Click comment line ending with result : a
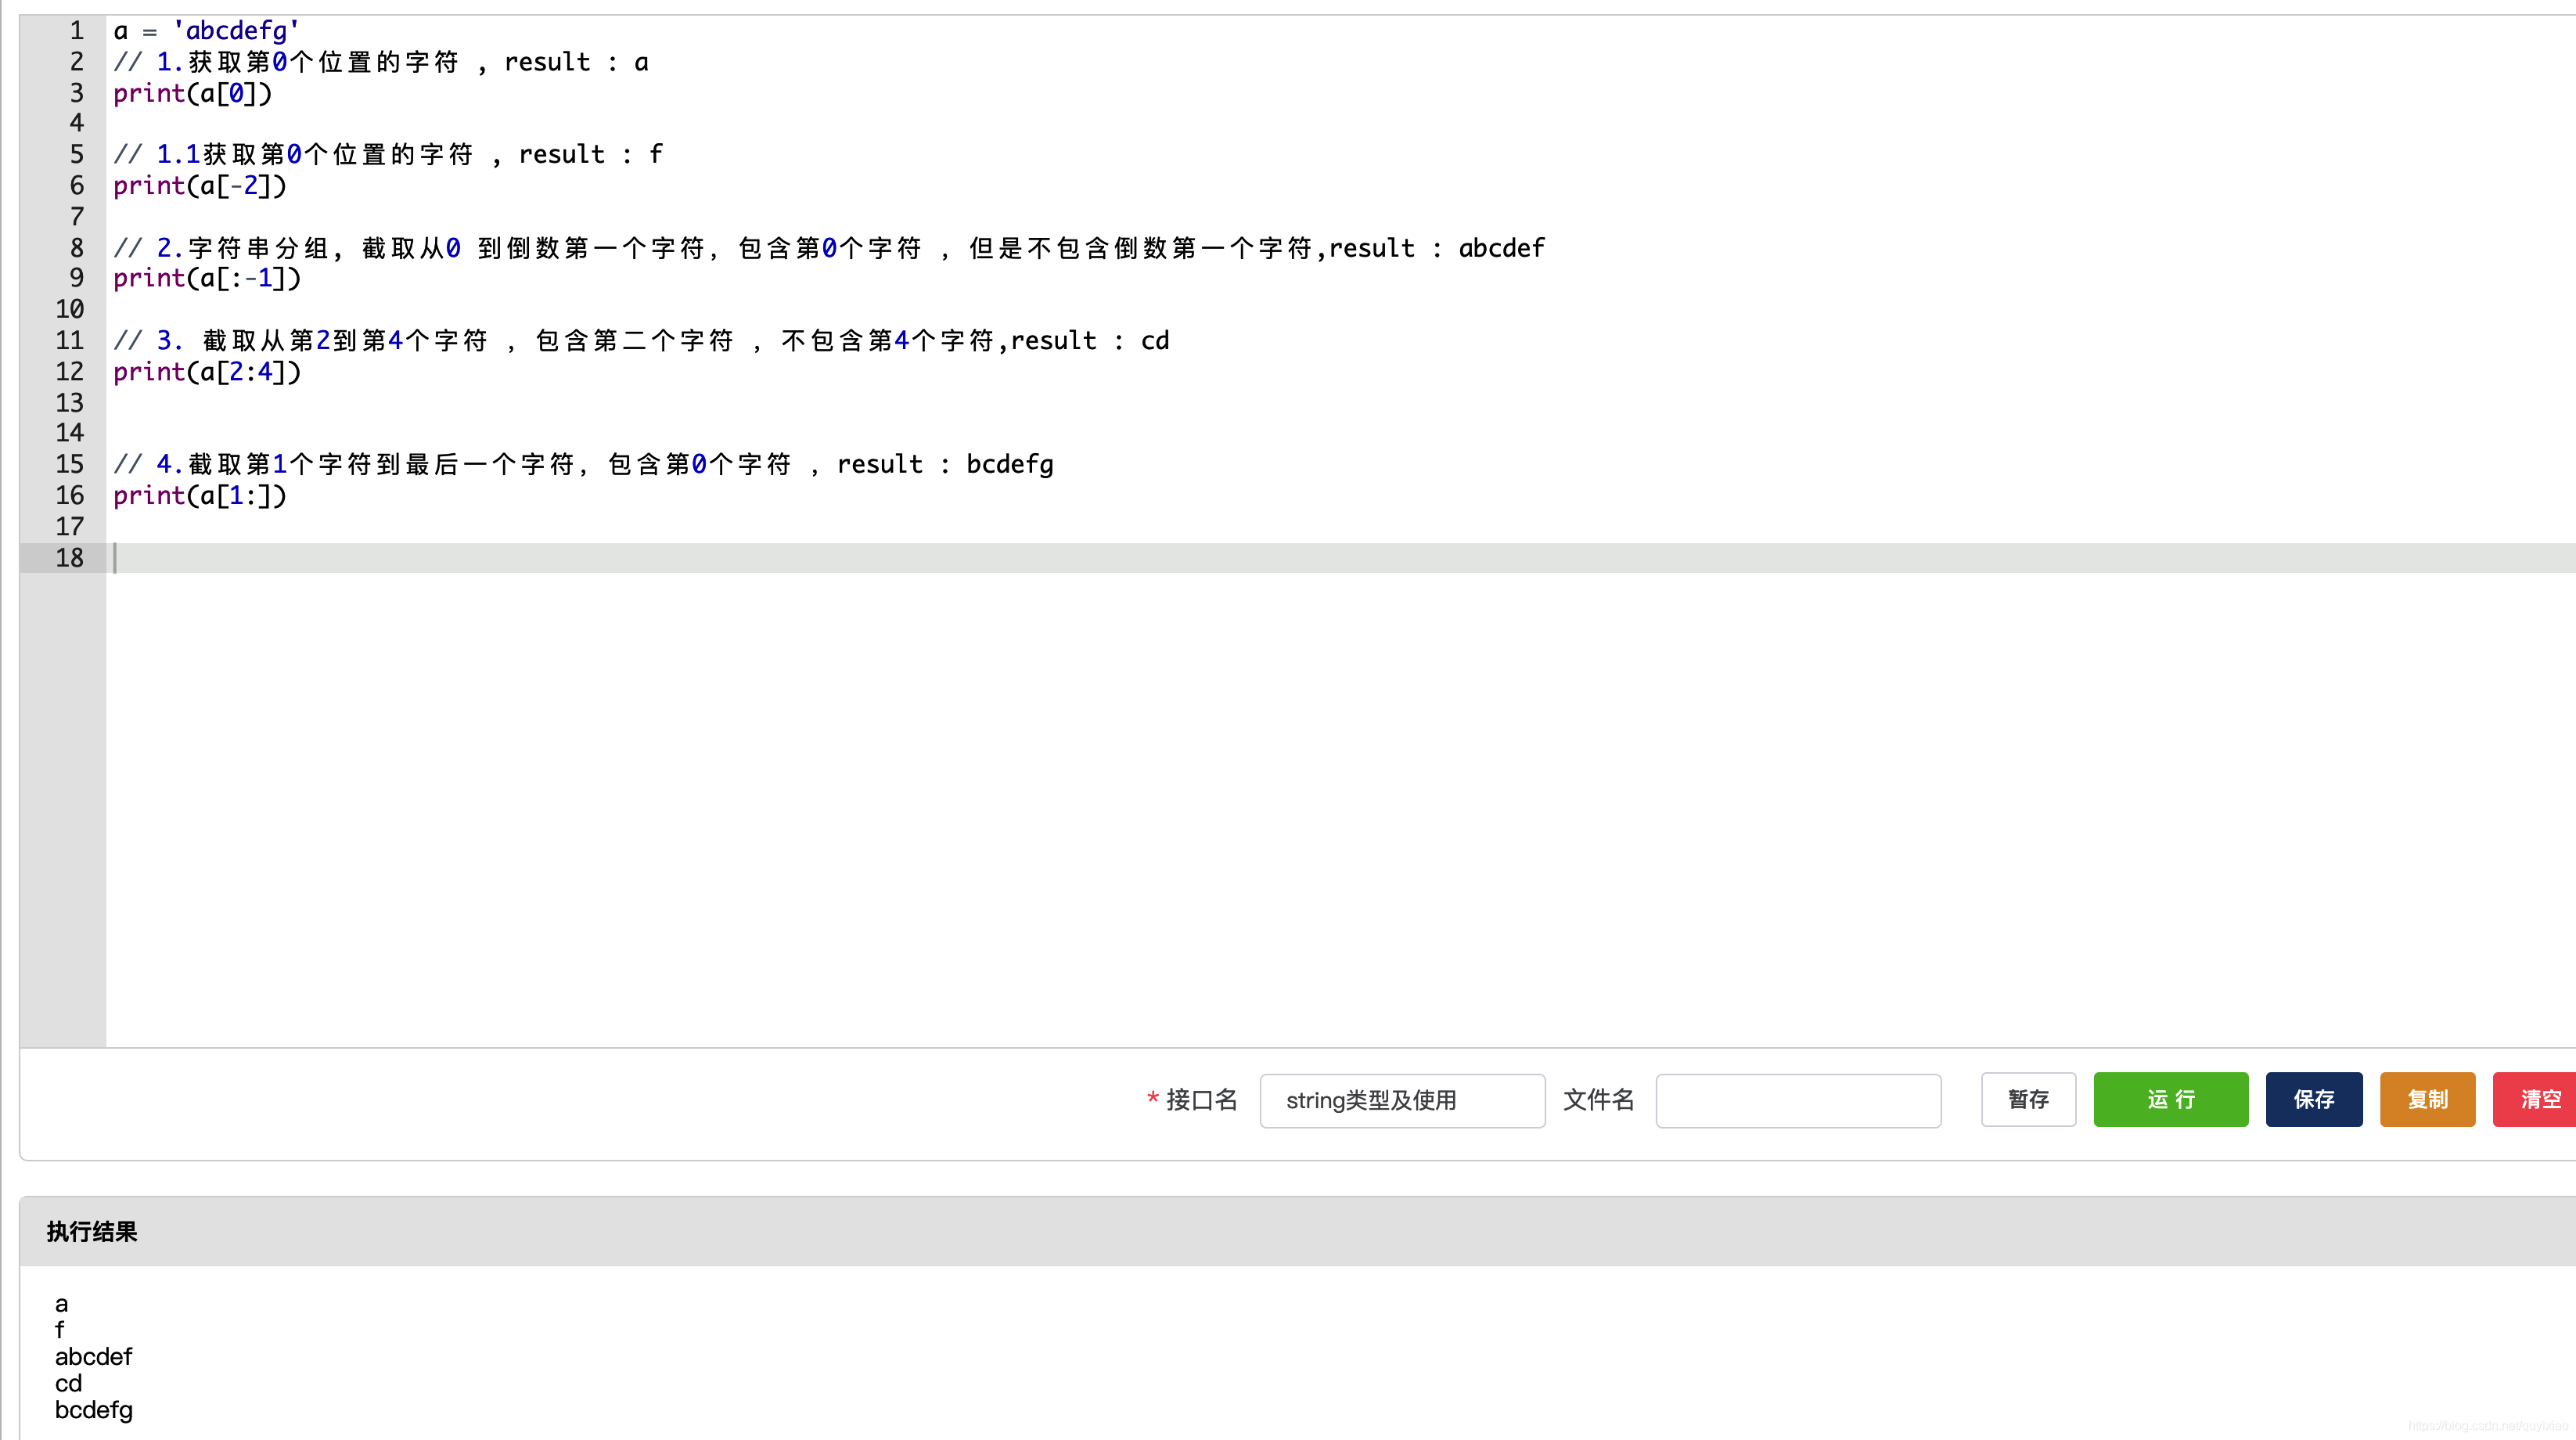Screen dimensions: 2576x1440 (381, 62)
